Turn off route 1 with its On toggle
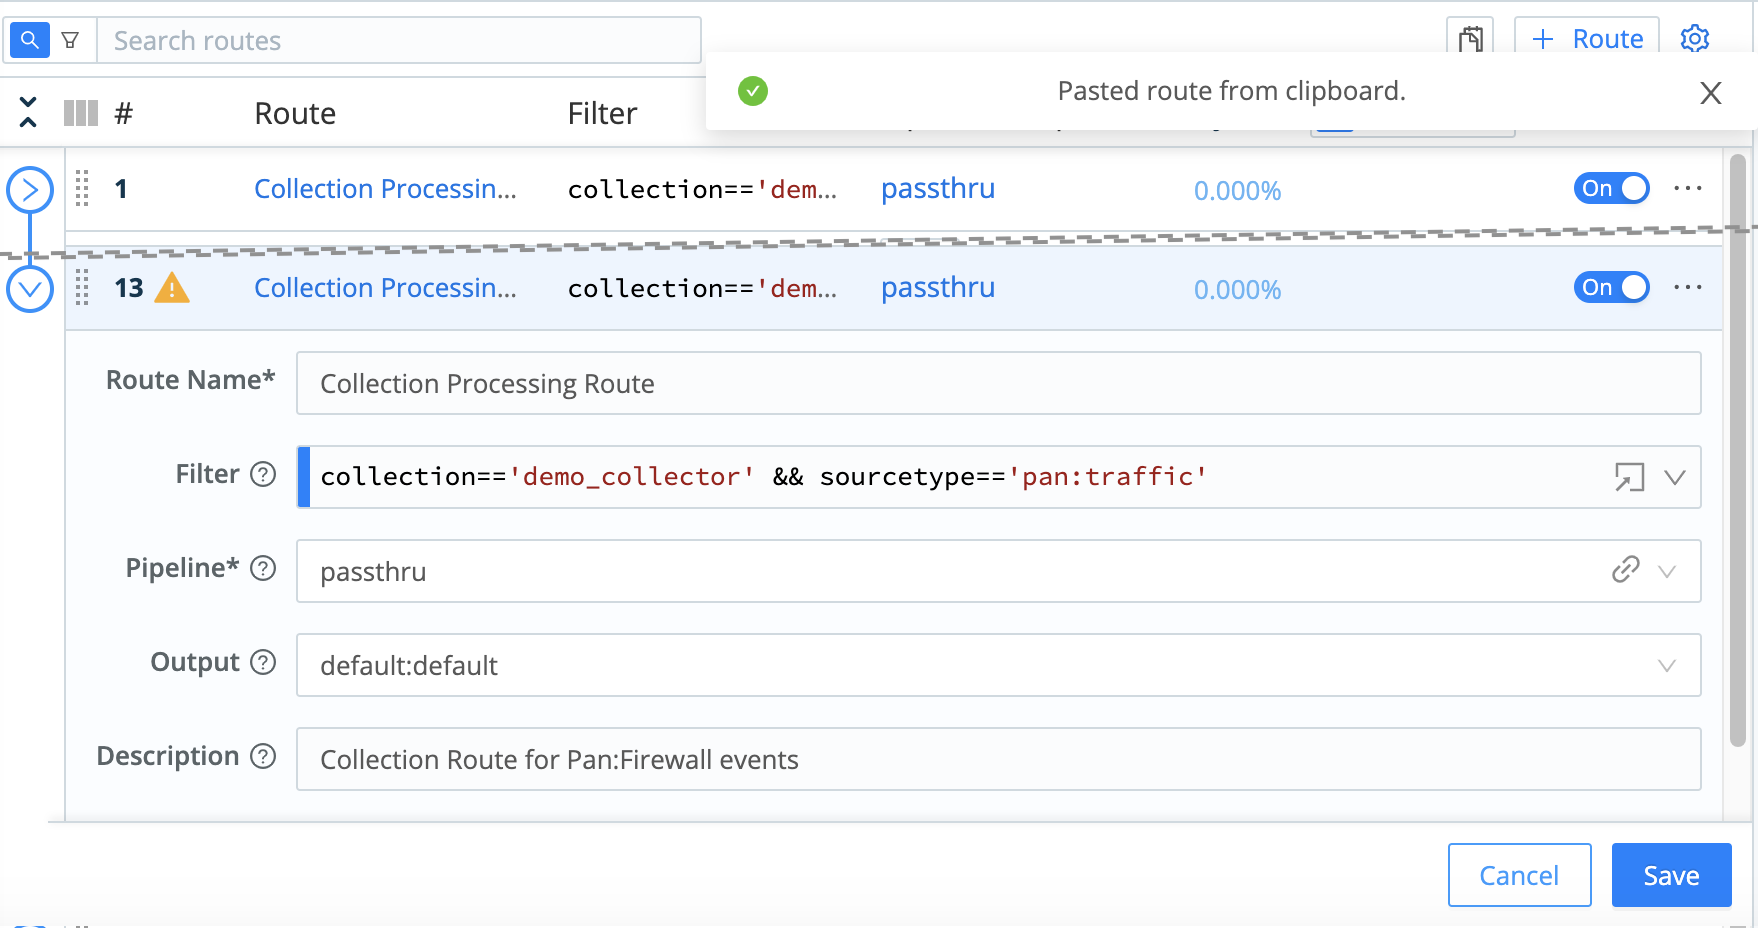The width and height of the screenshot is (1758, 928). [x=1611, y=188]
